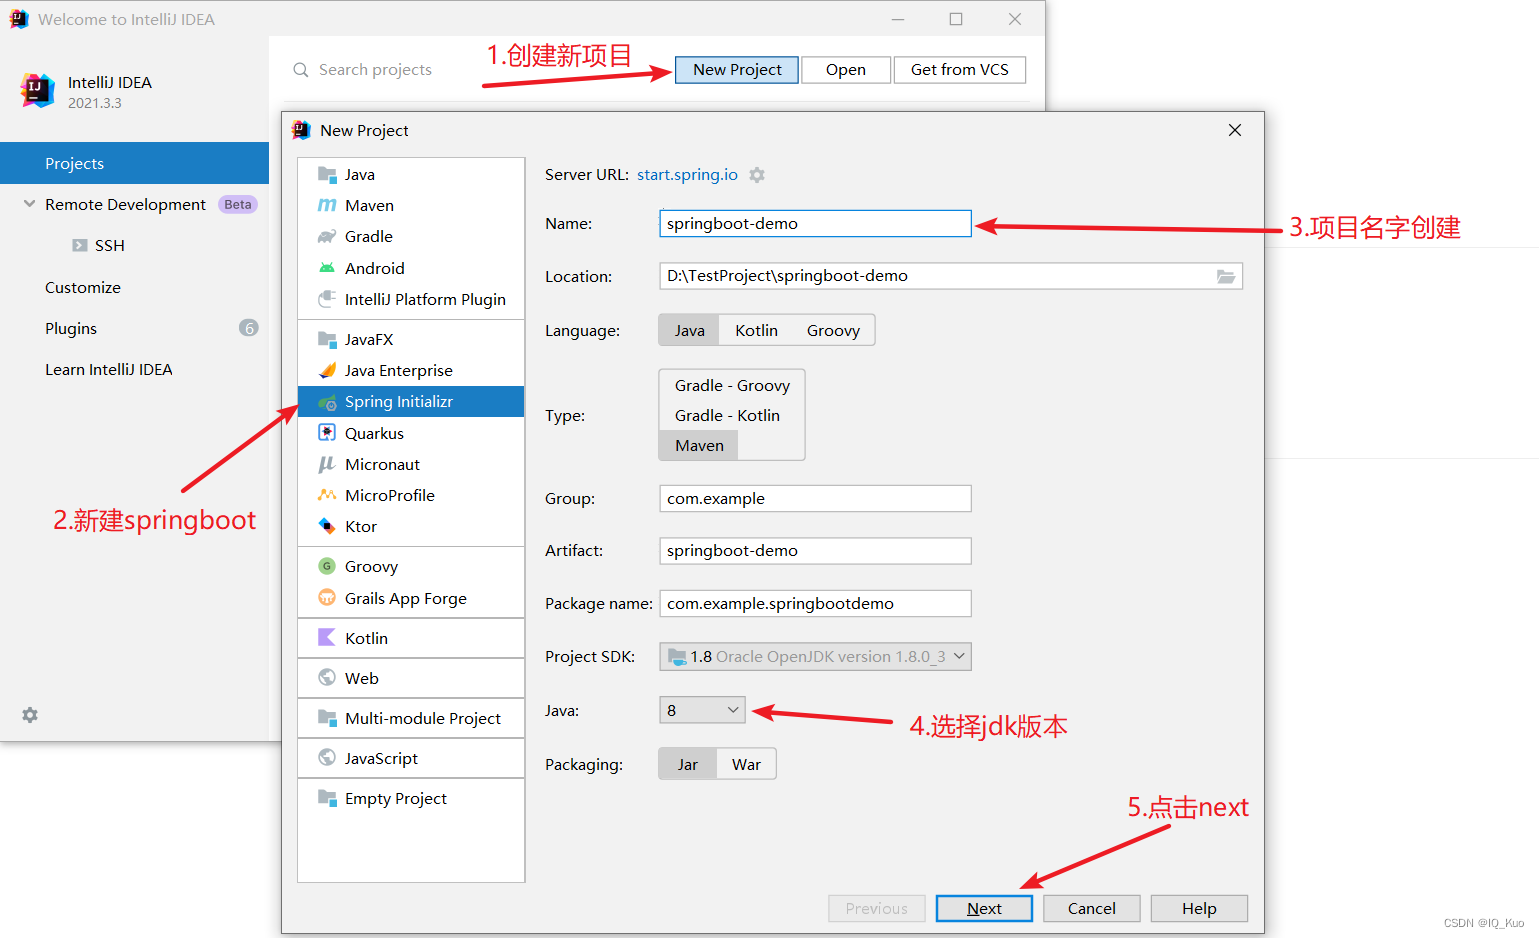
Task: Focus the Package name field
Action: tap(815, 604)
